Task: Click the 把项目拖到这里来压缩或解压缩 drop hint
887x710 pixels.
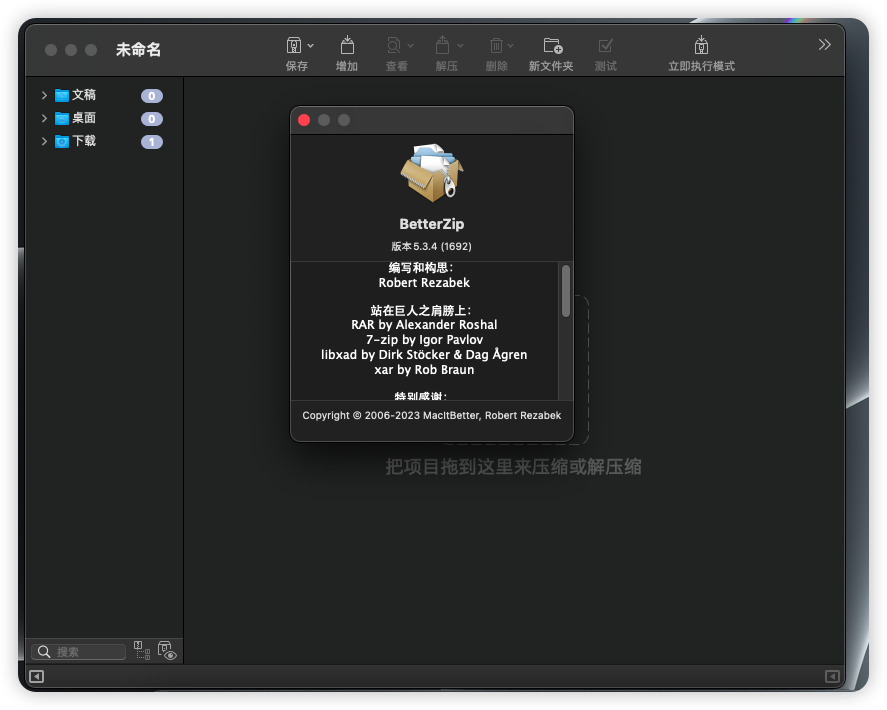Action: tap(514, 467)
